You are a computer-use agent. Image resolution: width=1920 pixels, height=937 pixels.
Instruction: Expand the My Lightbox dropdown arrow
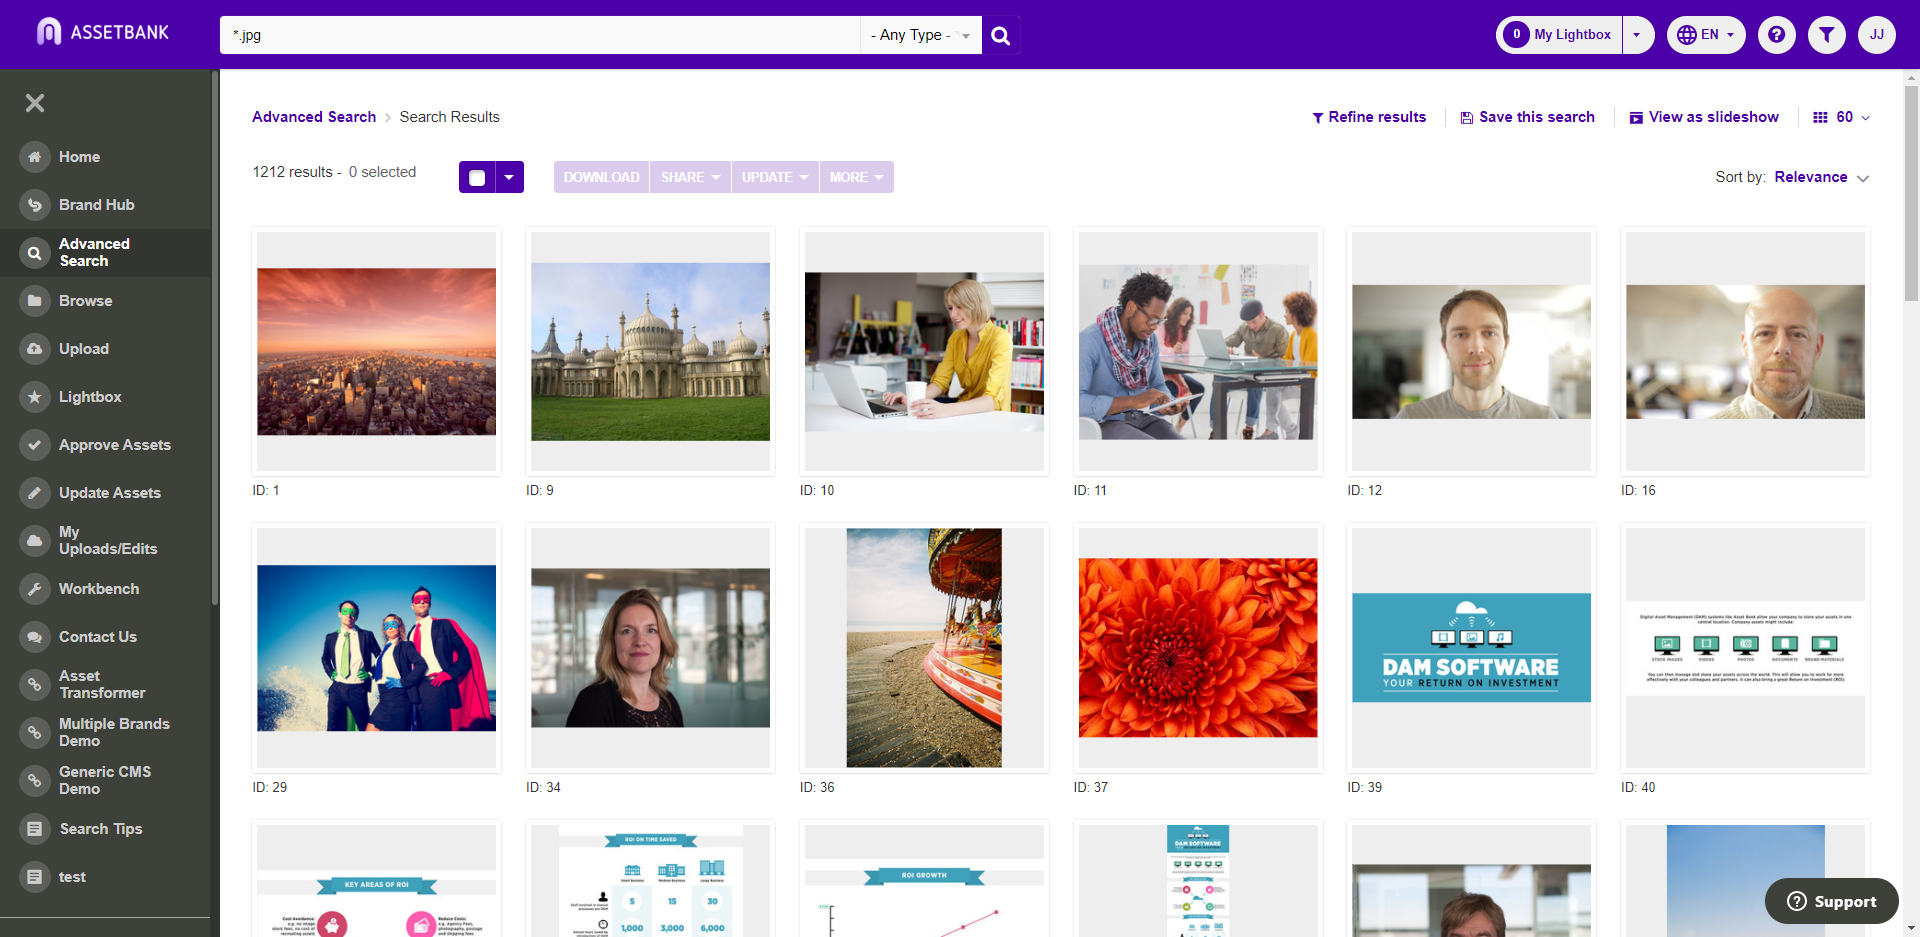click(x=1637, y=35)
